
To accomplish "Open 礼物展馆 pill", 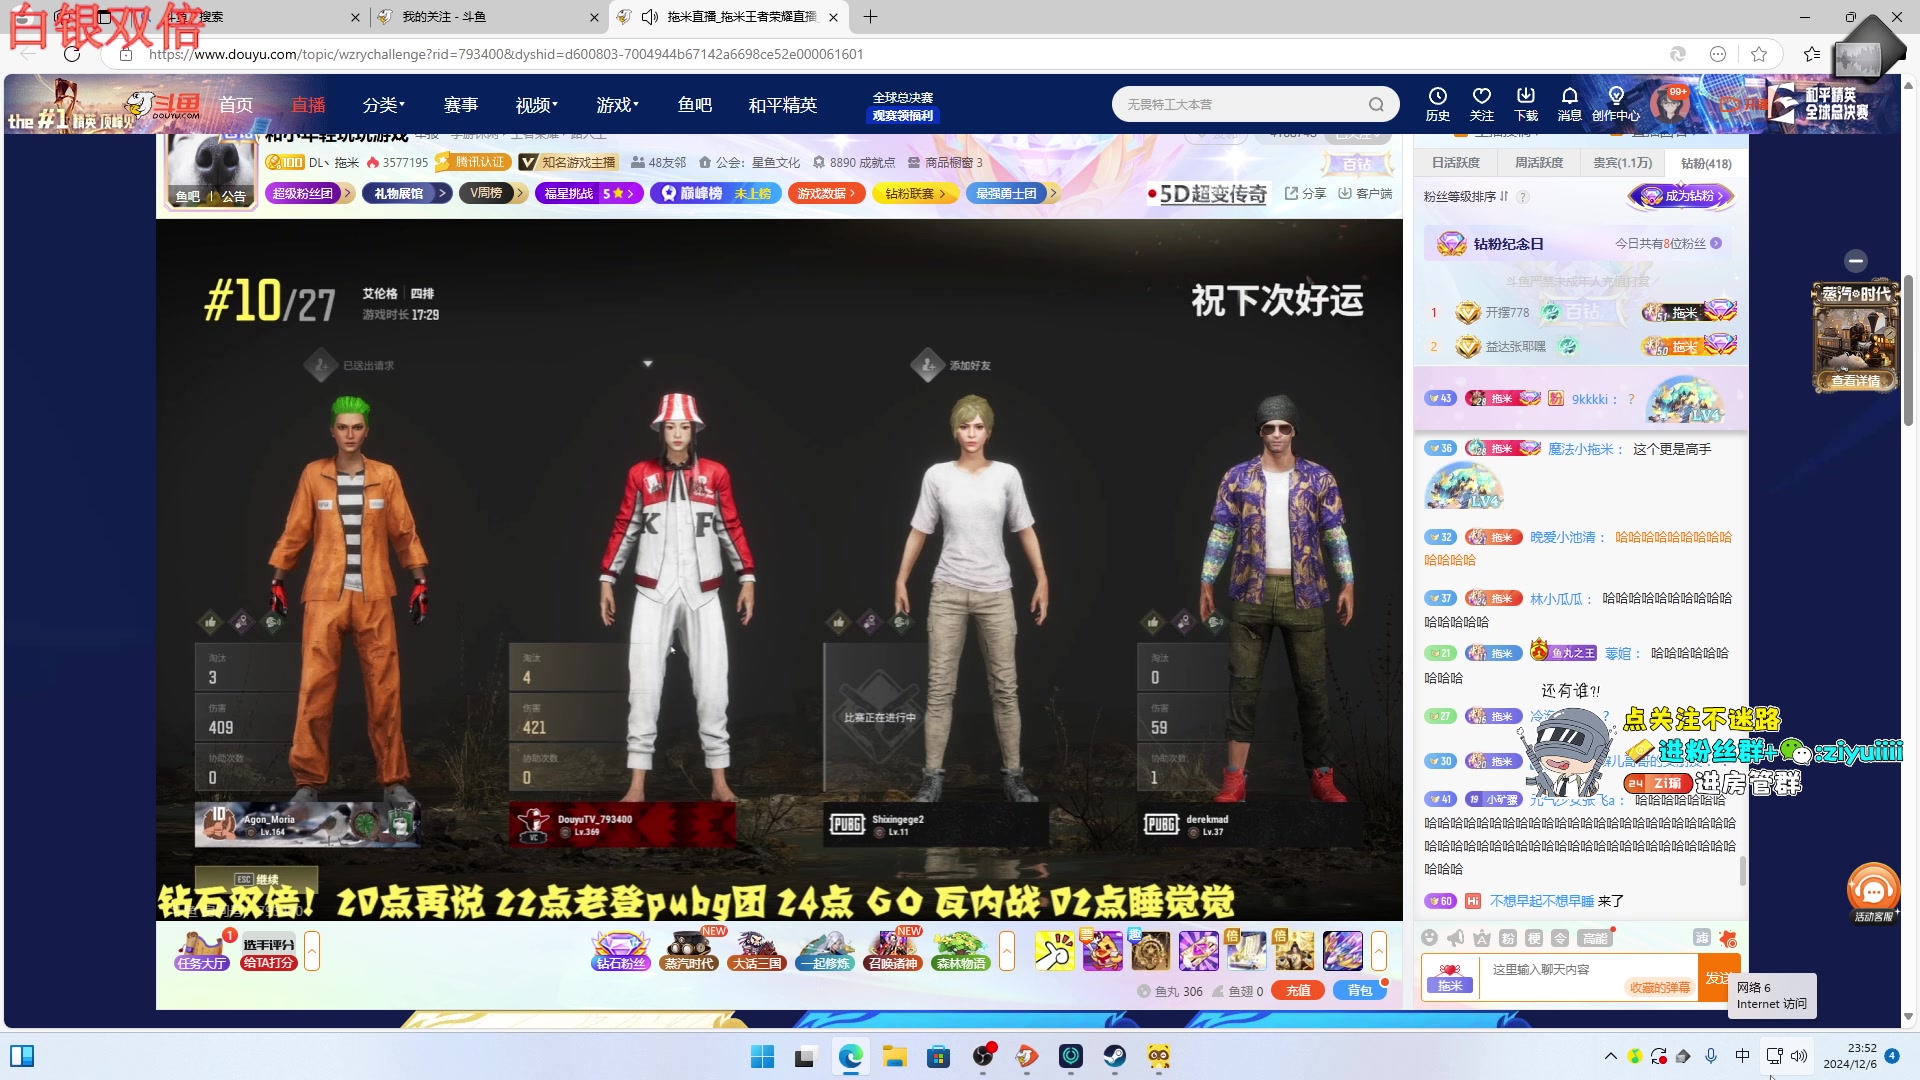I will tap(407, 193).
